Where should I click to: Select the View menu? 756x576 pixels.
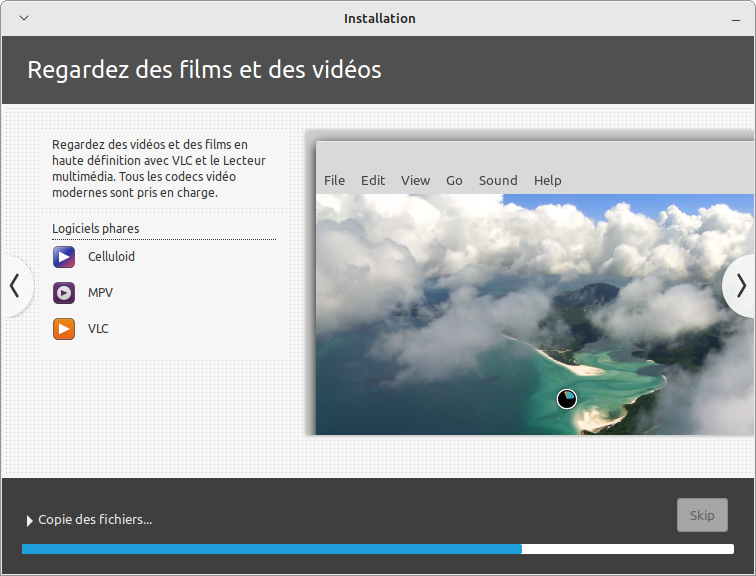(415, 180)
